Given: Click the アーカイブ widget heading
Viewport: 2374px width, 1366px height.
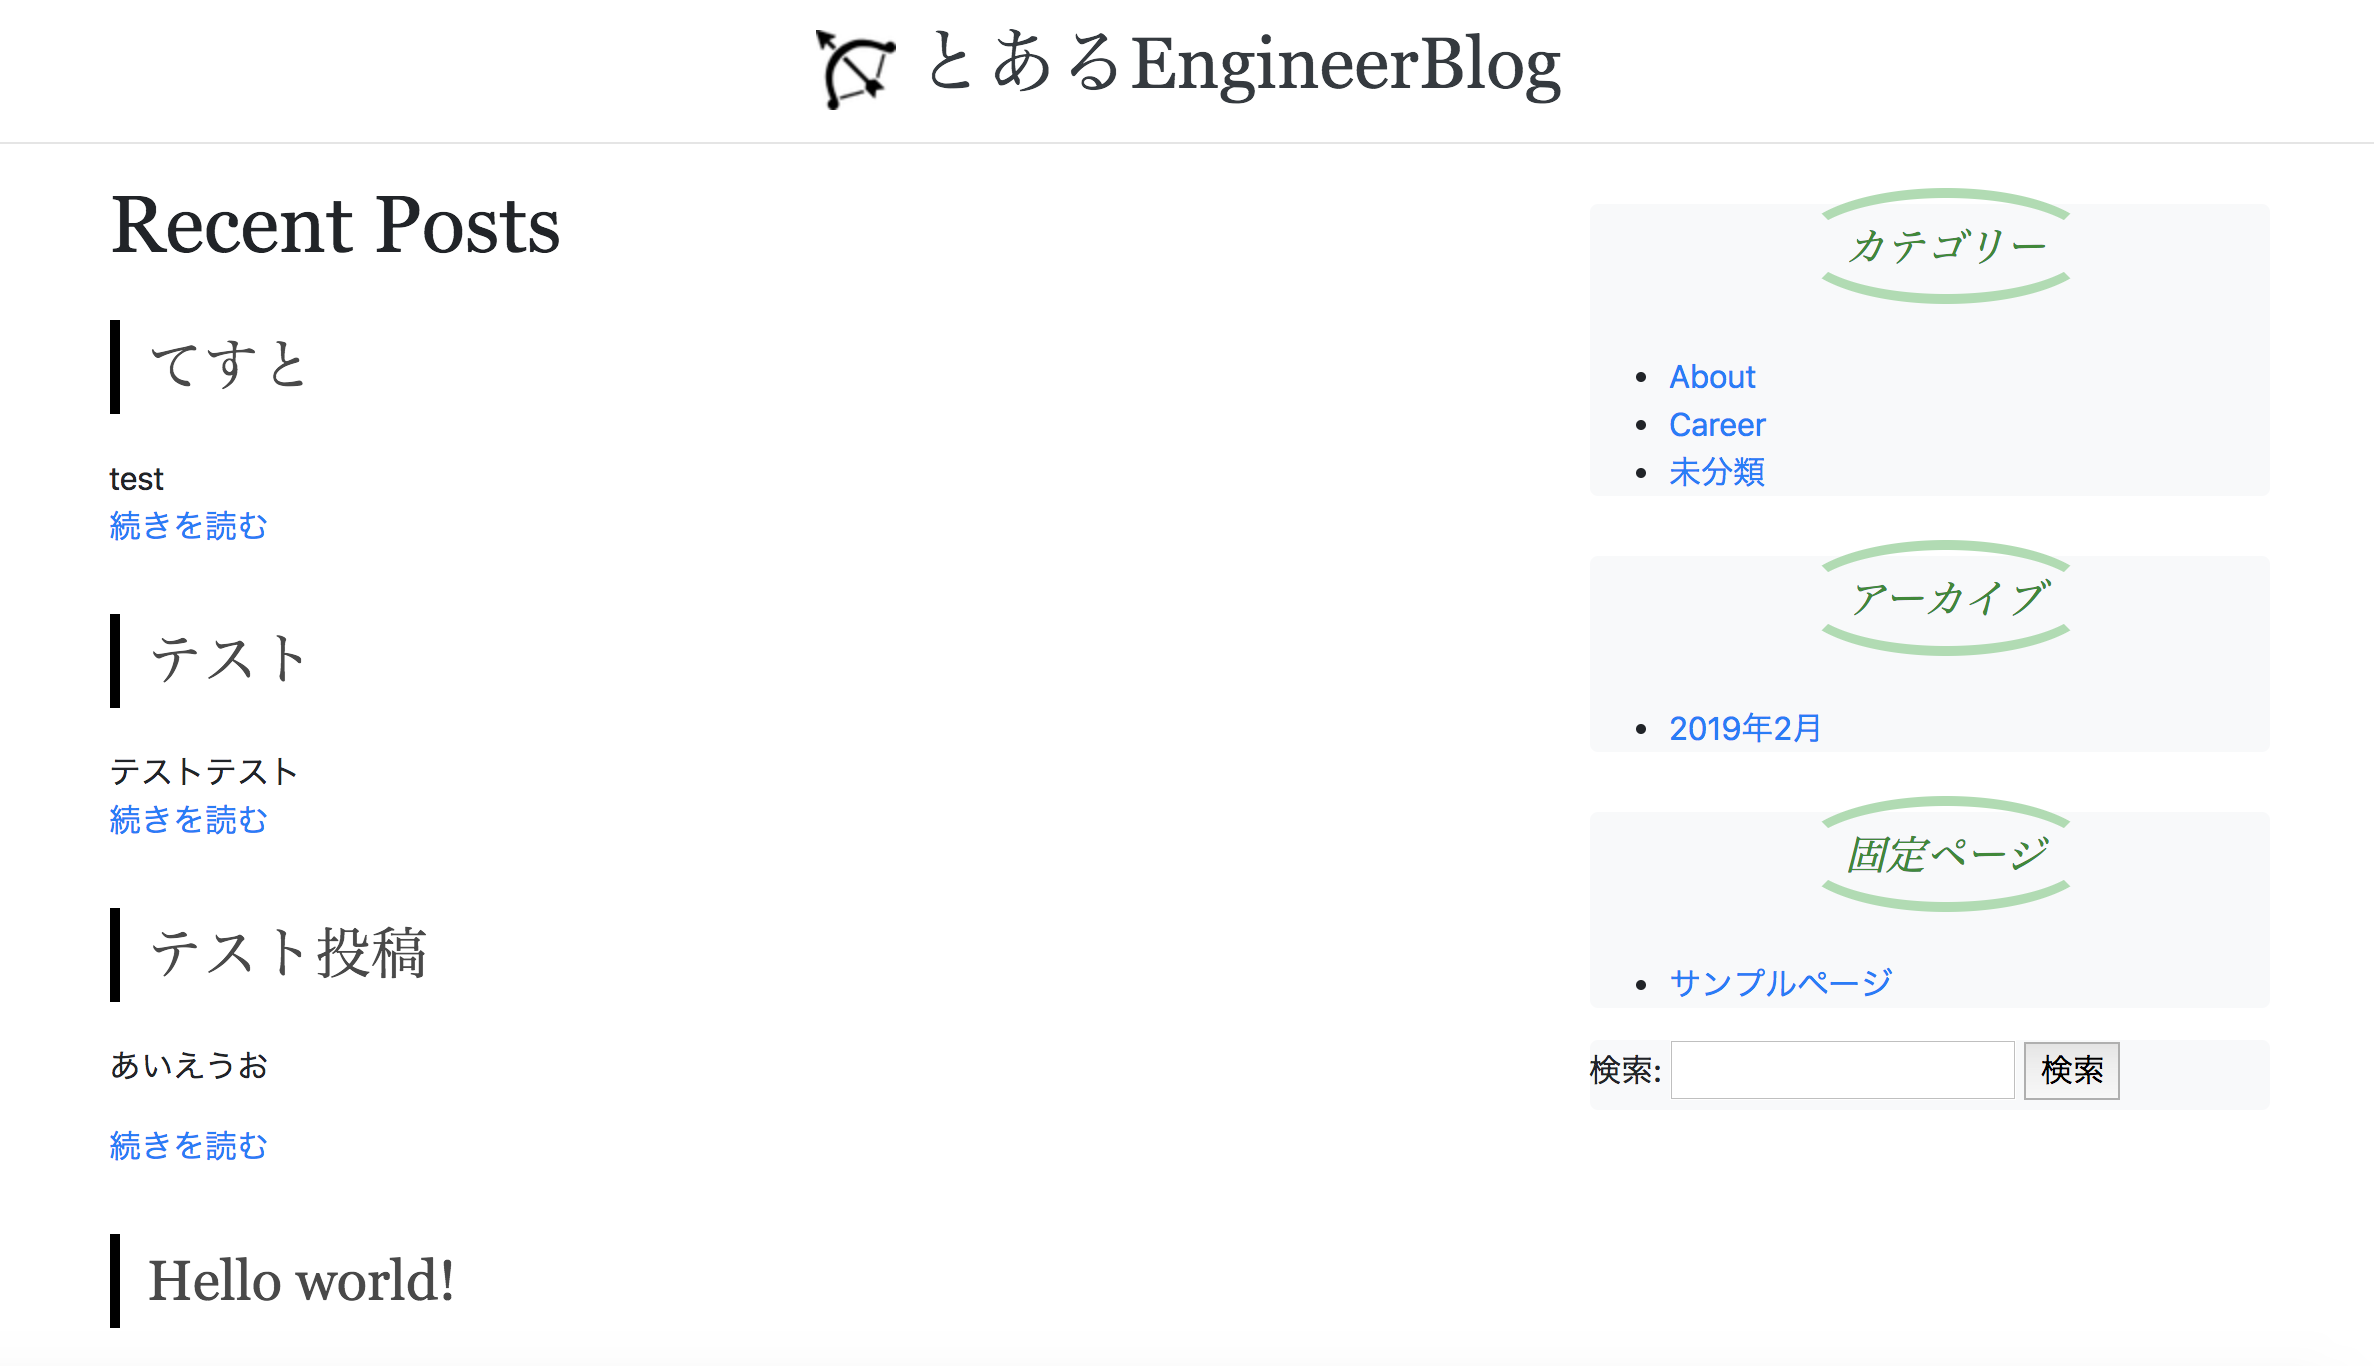Looking at the screenshot, I should [x=1949, y=599].
